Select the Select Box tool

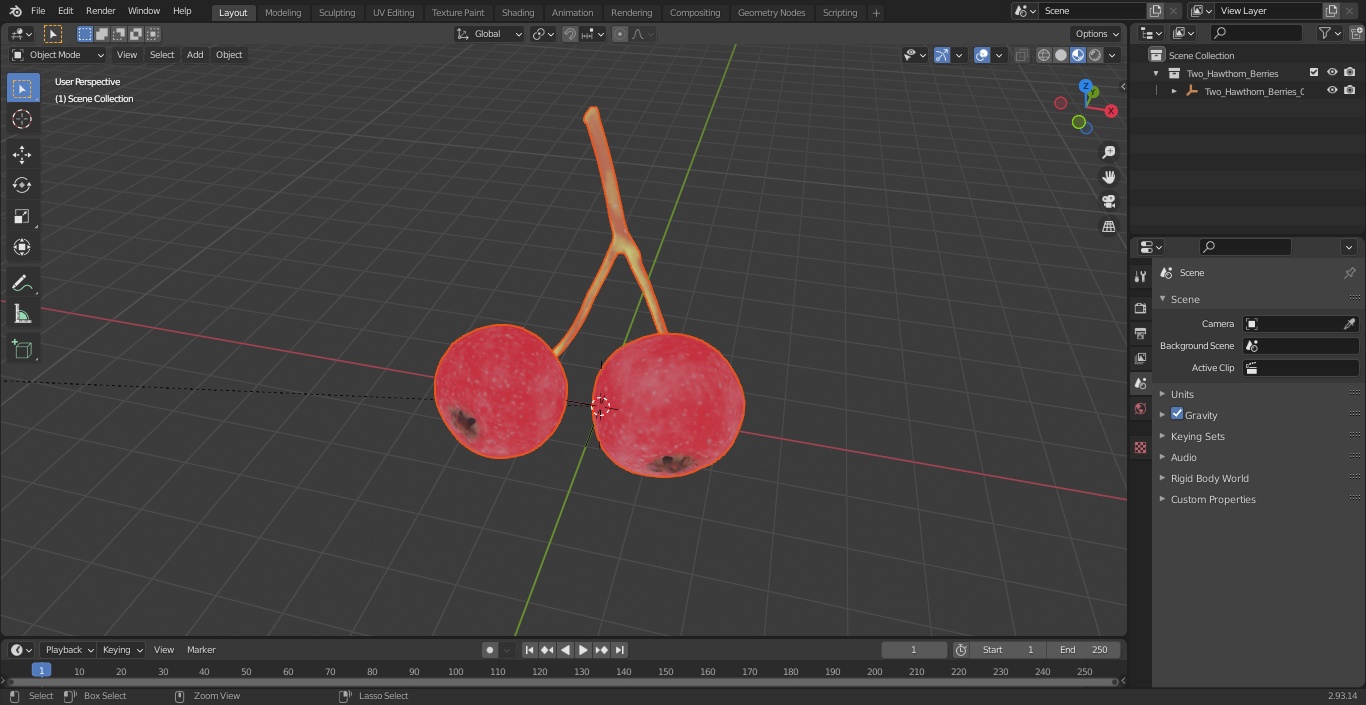click(x=22, y=88)
